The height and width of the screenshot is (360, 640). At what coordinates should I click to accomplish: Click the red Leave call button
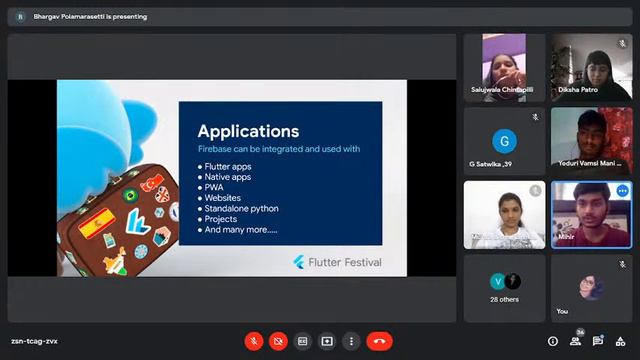(x=380, y=341)
